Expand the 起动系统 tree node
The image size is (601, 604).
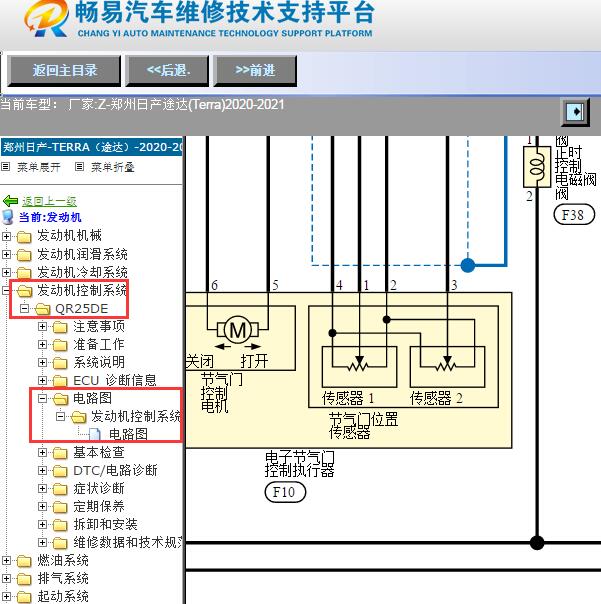[x=6, y=597]
